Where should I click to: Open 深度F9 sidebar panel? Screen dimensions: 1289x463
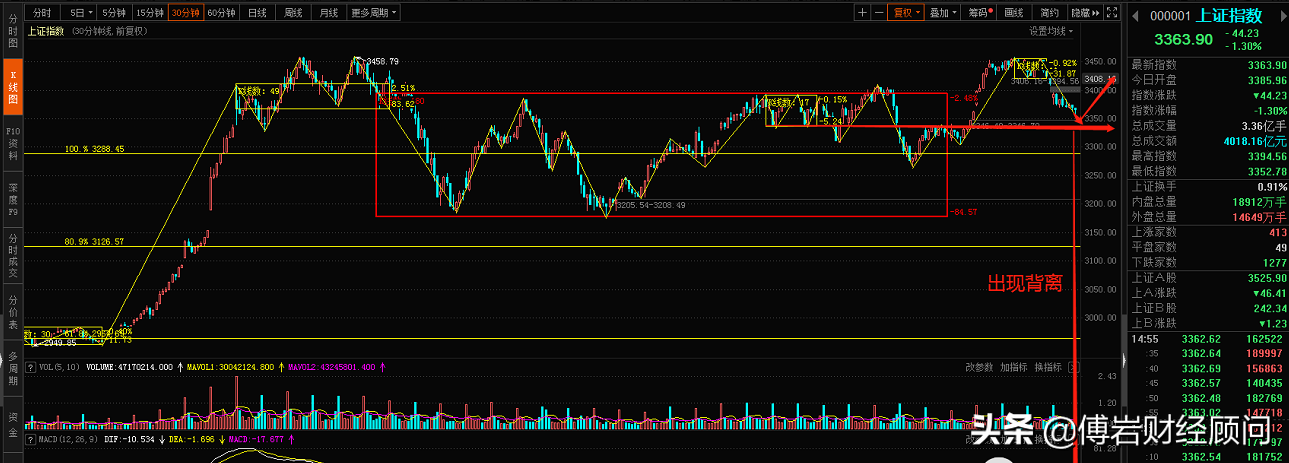pos(12,199)
